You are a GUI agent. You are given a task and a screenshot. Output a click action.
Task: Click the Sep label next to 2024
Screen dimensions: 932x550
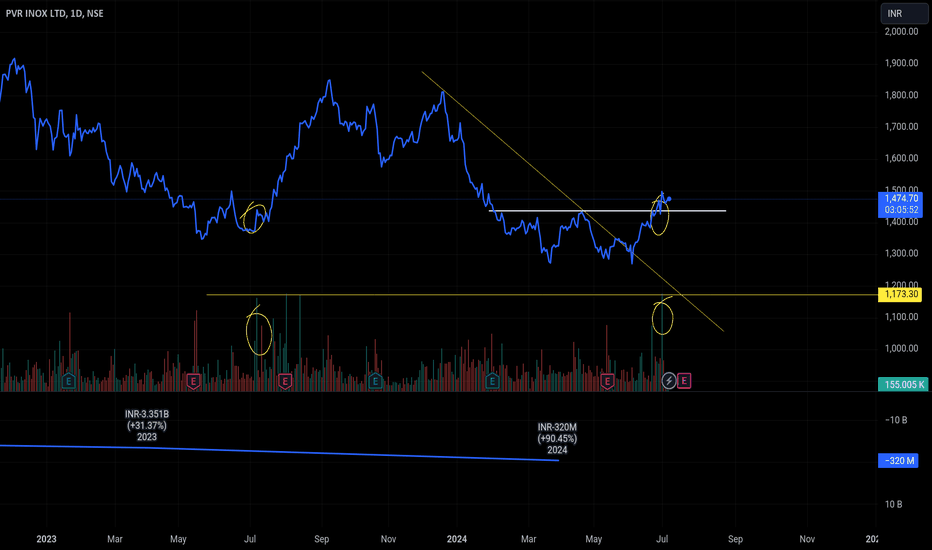pos(735,539)
